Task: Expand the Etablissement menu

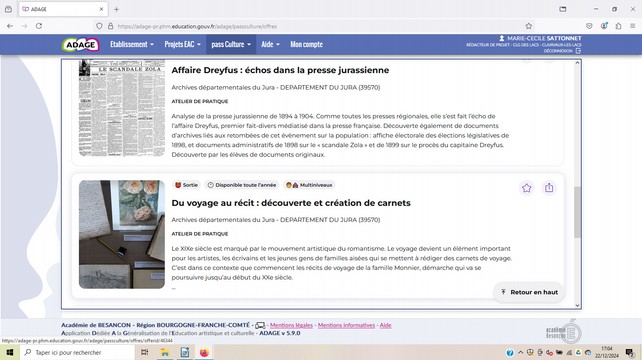Action: [132, 44]
